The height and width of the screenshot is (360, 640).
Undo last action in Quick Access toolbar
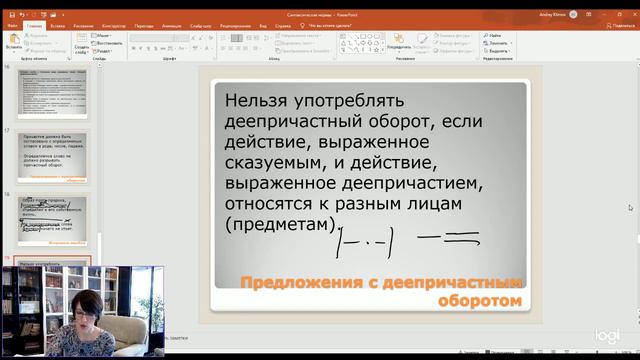tap(22, 15)
